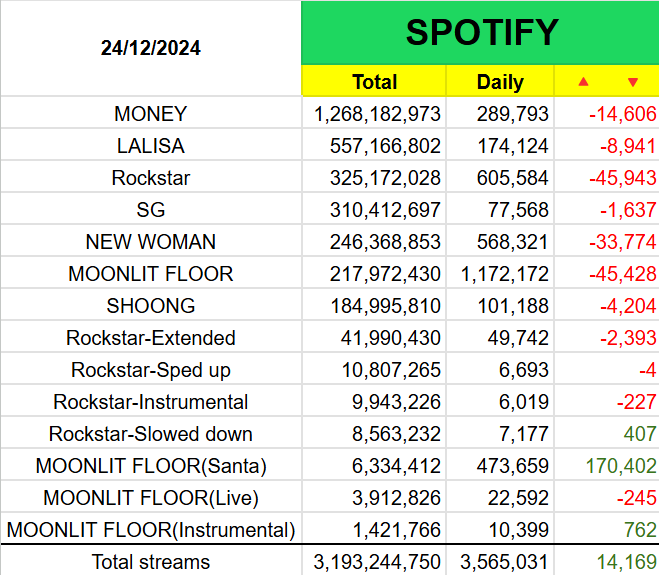Screen dimensions: 659x575
Task: Click the red up triangle icon
Action: click(583, 82)
